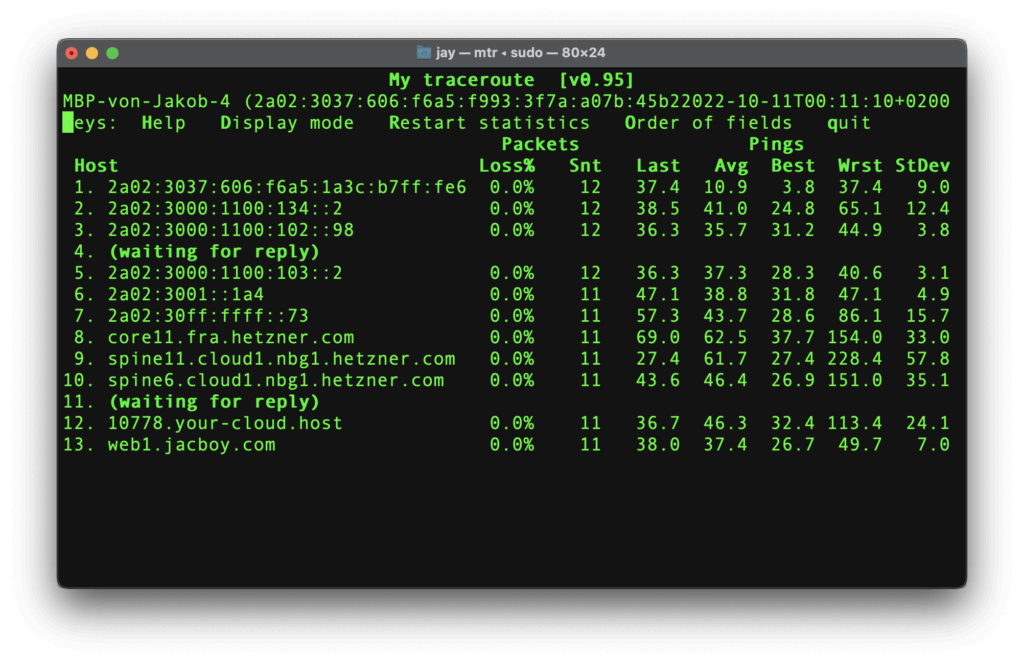Click hop 5 host 2a02:3000:1100:103::2

225,273
